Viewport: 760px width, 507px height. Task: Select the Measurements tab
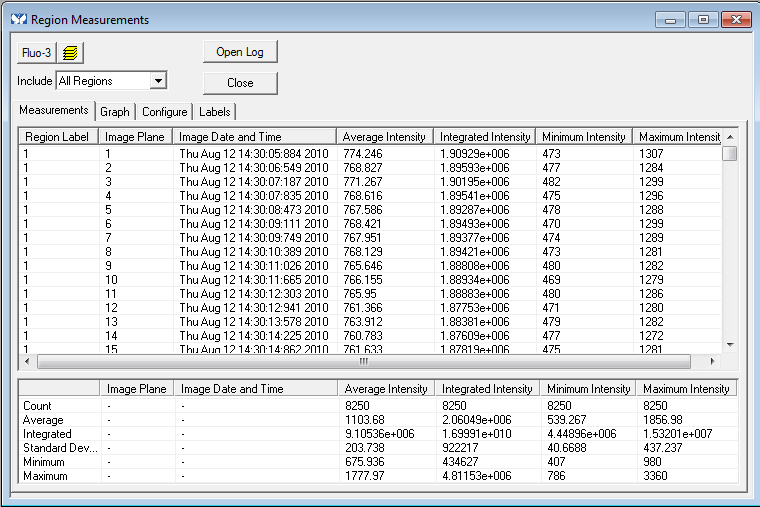(x=55, y=111)
